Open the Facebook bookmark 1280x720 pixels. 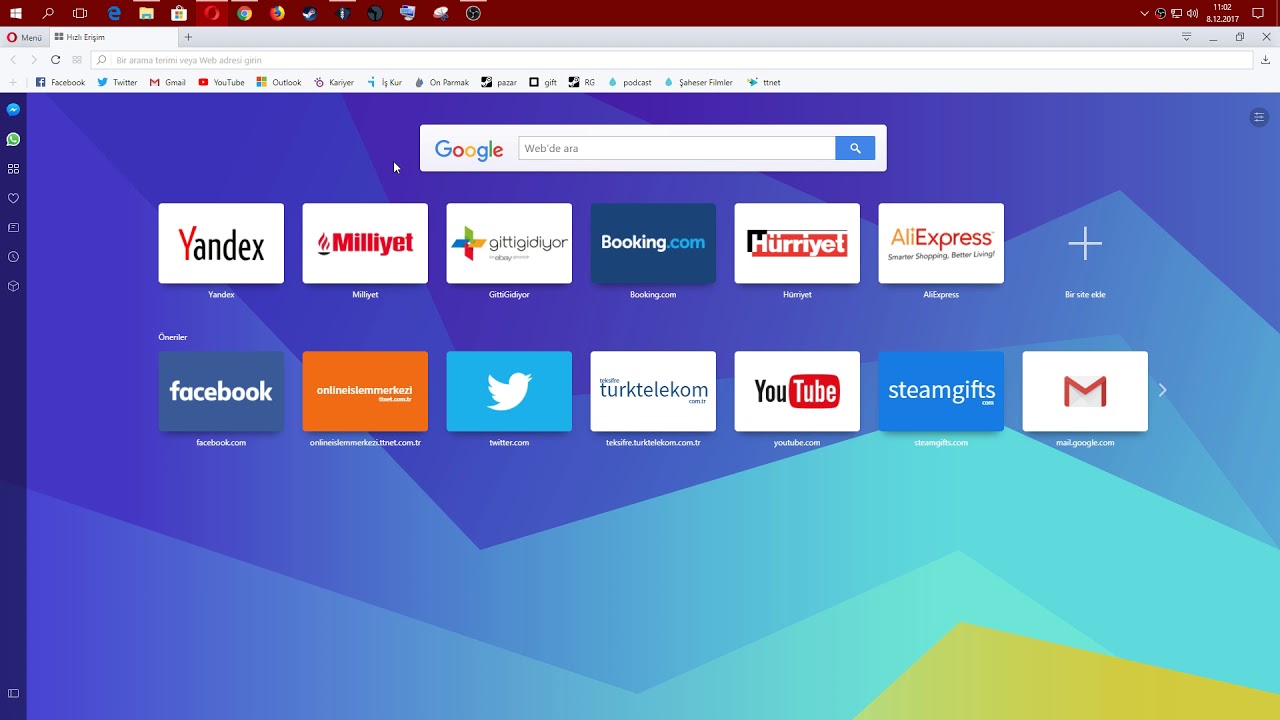click(60, 82)
